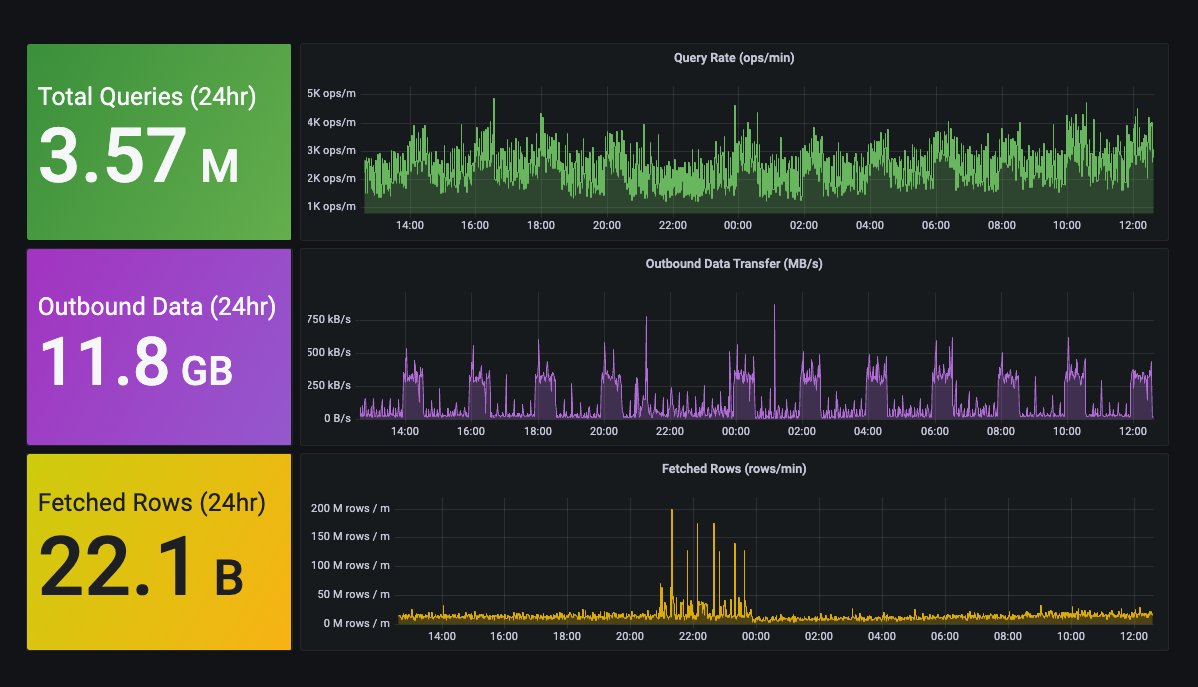Click 10:00 on the Outbound Data Transfer axis
This screenshot has height=687, width=1198.
1067,431
